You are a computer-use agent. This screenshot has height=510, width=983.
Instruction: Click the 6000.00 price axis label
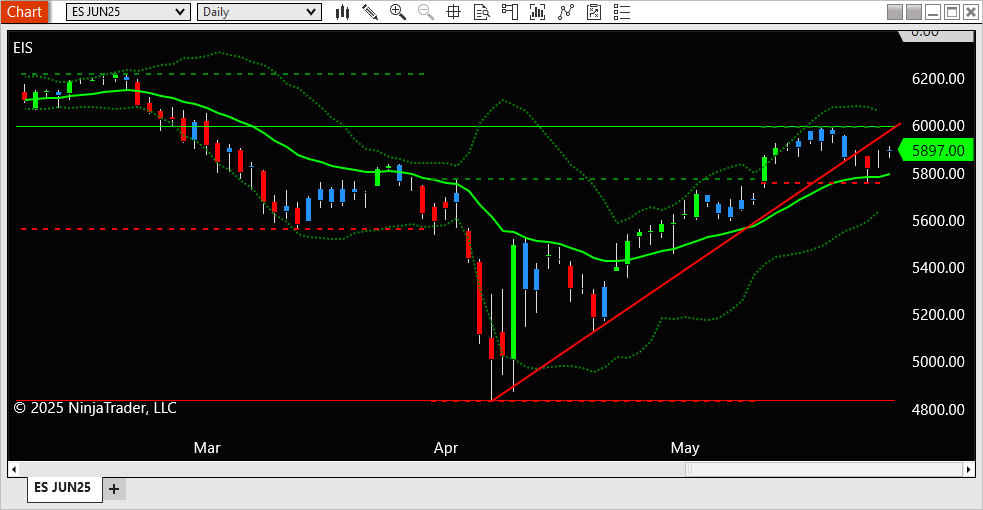pyautogui.click(x=938, y=125)
